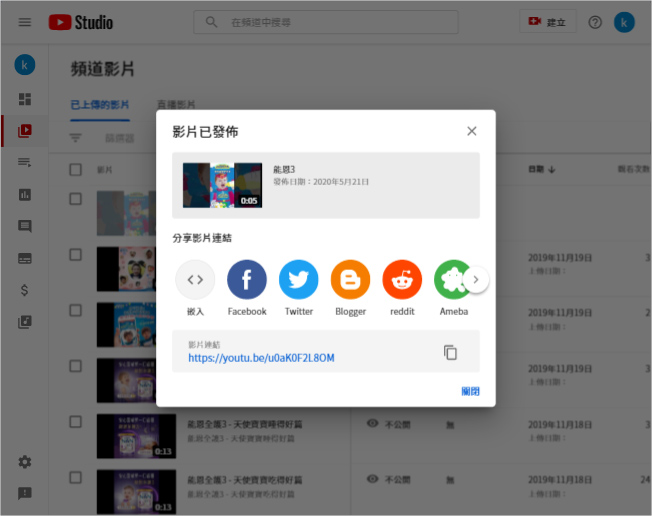Image resolution: width=652 pixels, height=516 pixels.
Task: Click the 在頻道中搜尋 search field
Action: coord(326,22)
